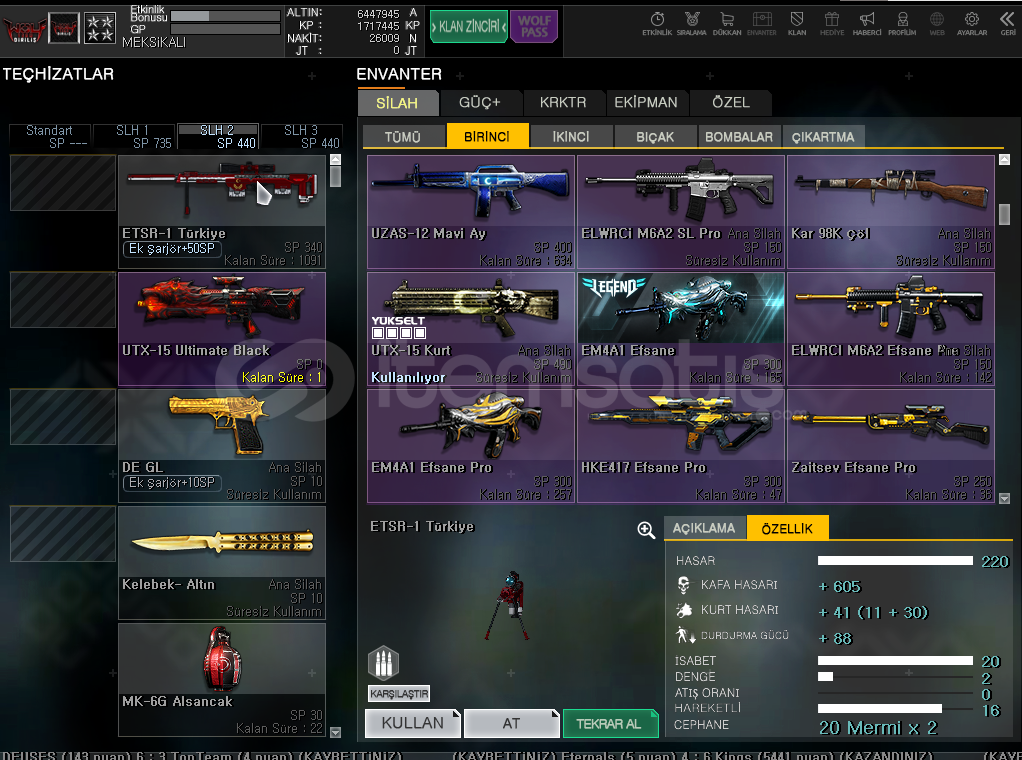Select the UTX-15 Kurt inventory weapon
Viewport: 1022px width, 760px height.
471,329
